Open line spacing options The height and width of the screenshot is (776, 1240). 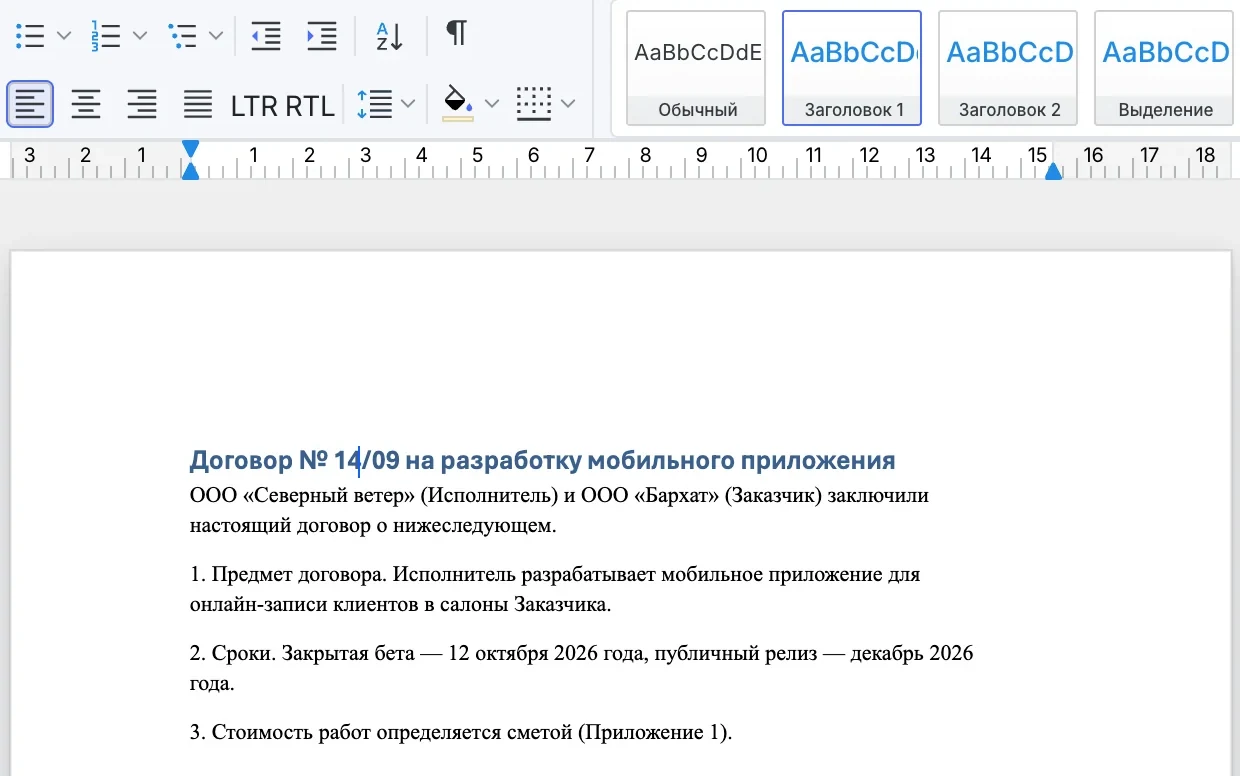[x=374, y=104]
